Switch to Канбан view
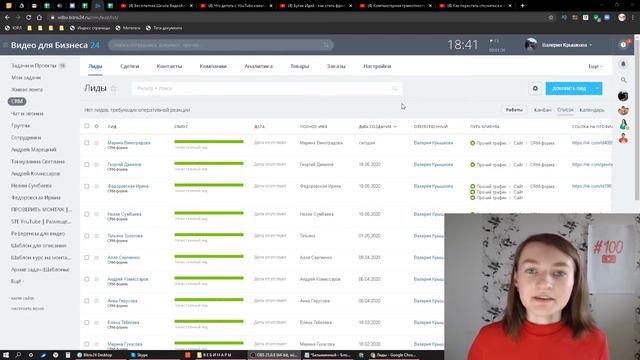Viewport: 640px width, 360px height. click(542, 110)
